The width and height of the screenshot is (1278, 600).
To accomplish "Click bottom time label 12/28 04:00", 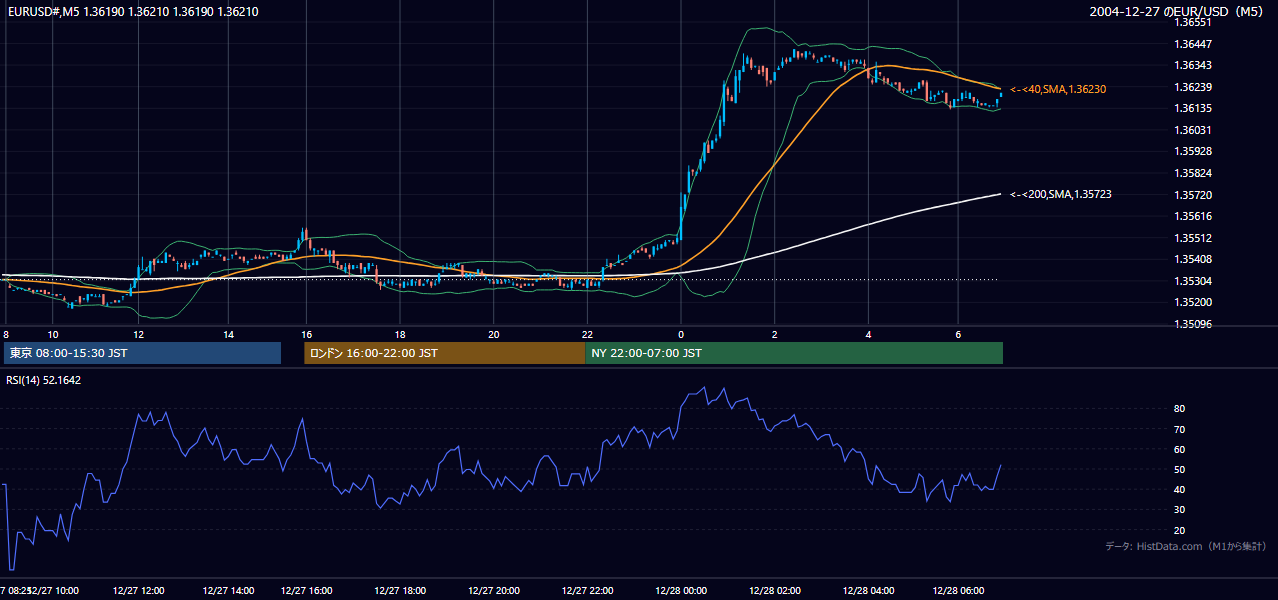I will tap(869, 590).
